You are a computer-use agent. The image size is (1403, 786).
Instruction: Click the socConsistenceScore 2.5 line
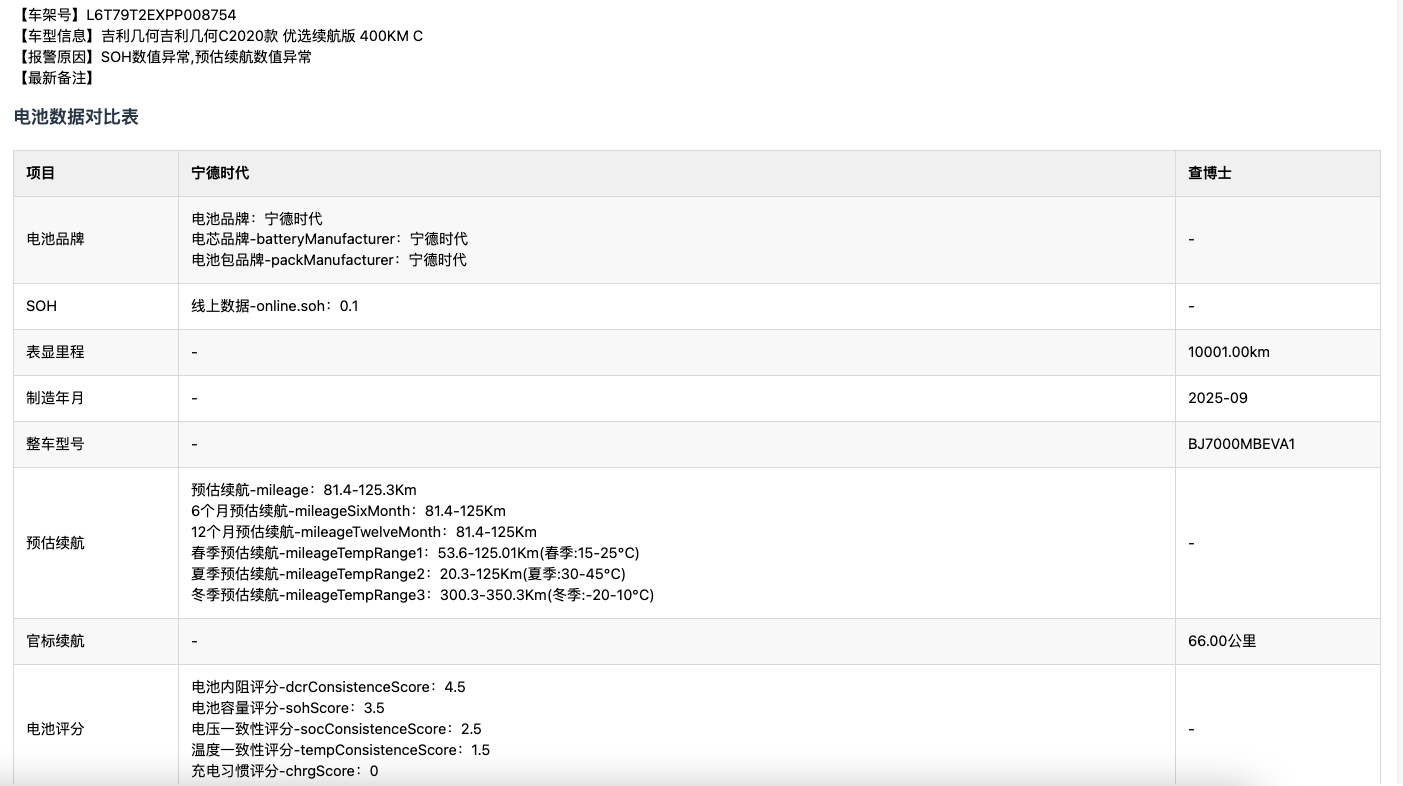pos(336,730)
